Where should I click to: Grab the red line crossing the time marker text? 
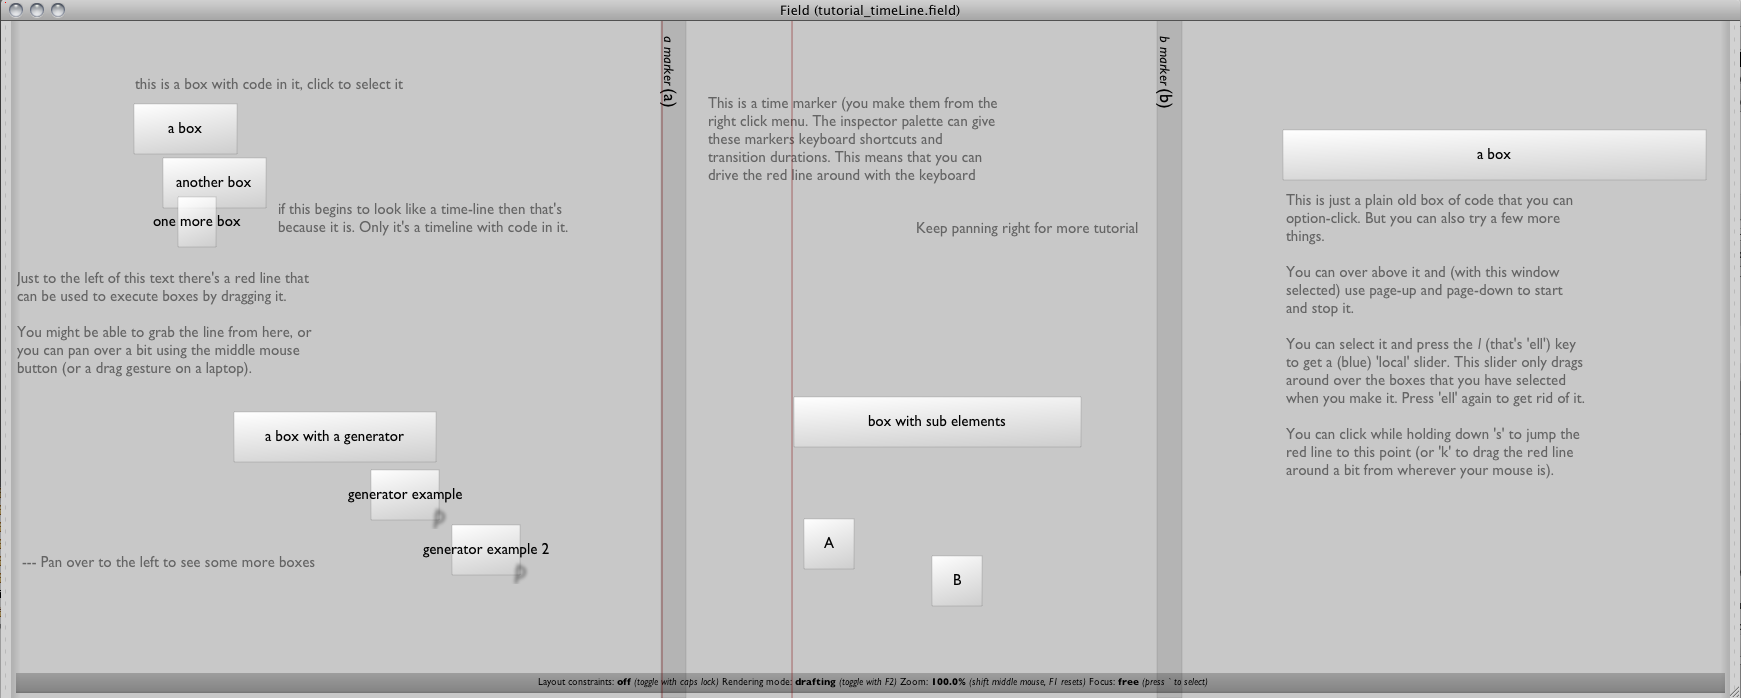(792, 300)
